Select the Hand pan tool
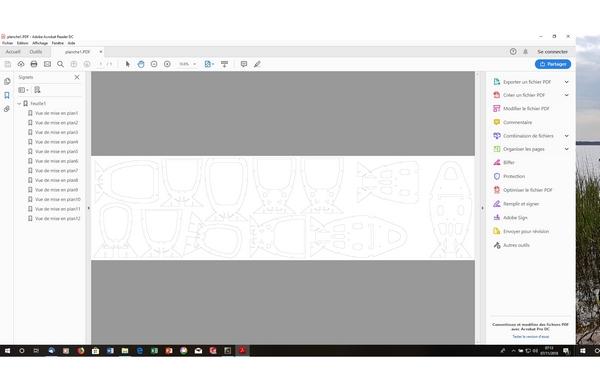Screen dimensions: 600x390 coord(141,64)
